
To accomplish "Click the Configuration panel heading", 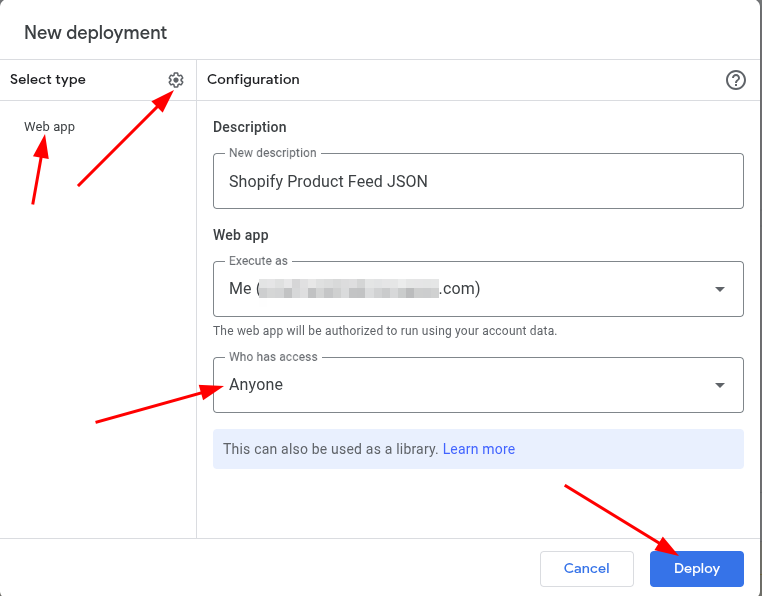I will pos(253,80).
